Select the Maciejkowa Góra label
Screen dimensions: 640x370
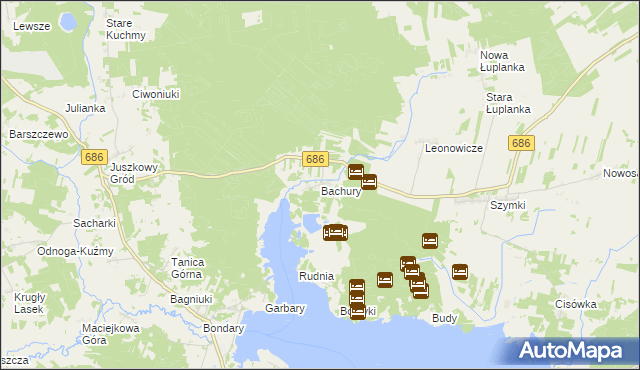point(111,334)
